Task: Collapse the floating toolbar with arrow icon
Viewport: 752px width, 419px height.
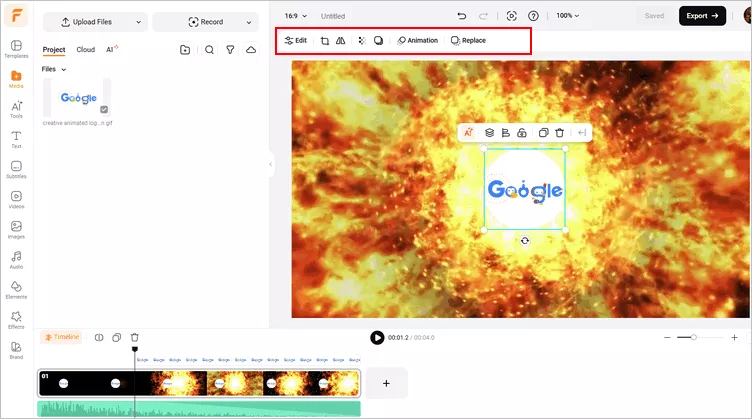Action: click(x=582, y=133)
